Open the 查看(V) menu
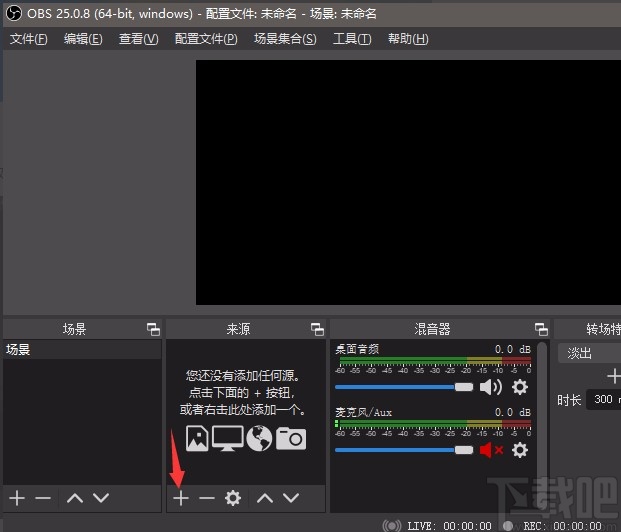Screen dimensions: 621x532 click(x=139, y=39)
